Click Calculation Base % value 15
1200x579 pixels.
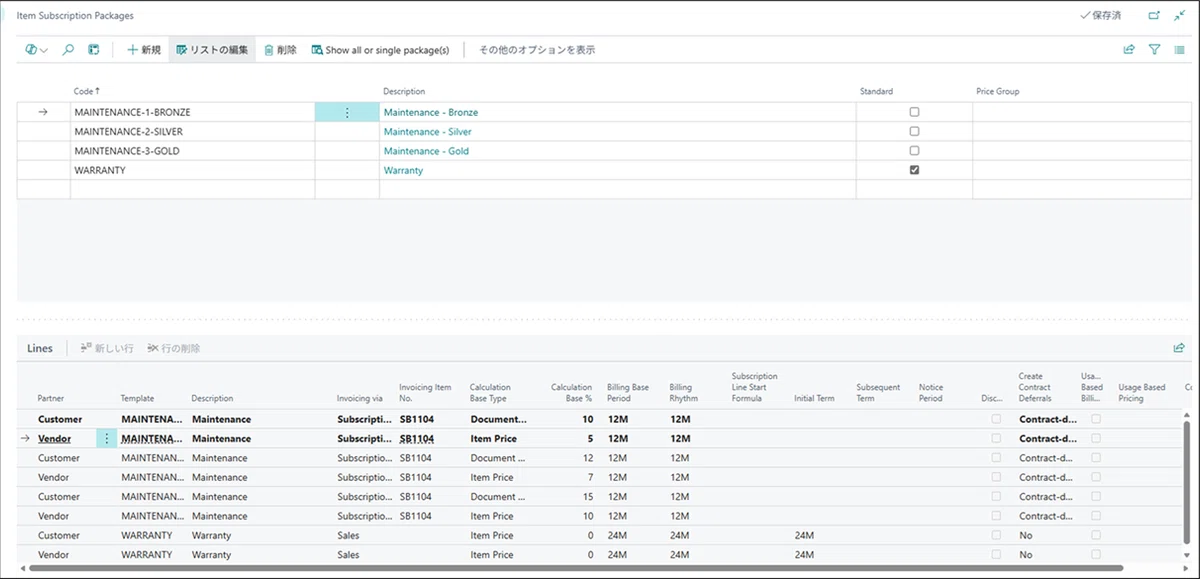[x=587, y=496]
